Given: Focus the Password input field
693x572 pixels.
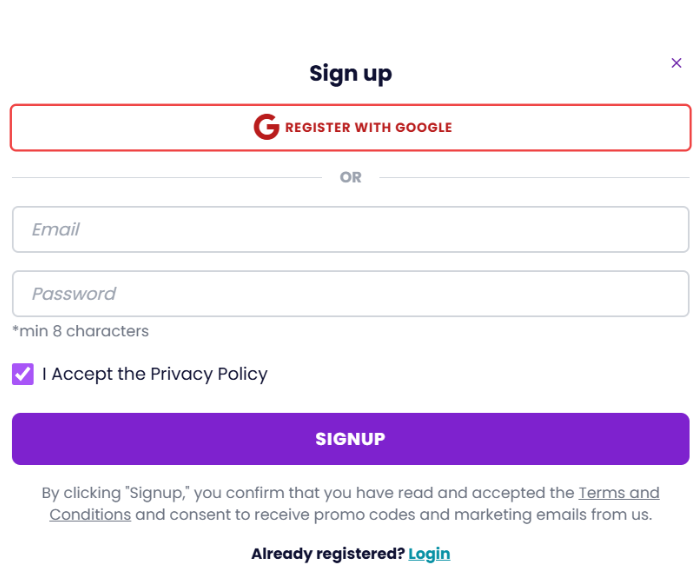Looking at the screenshot, I should [350, 294].
